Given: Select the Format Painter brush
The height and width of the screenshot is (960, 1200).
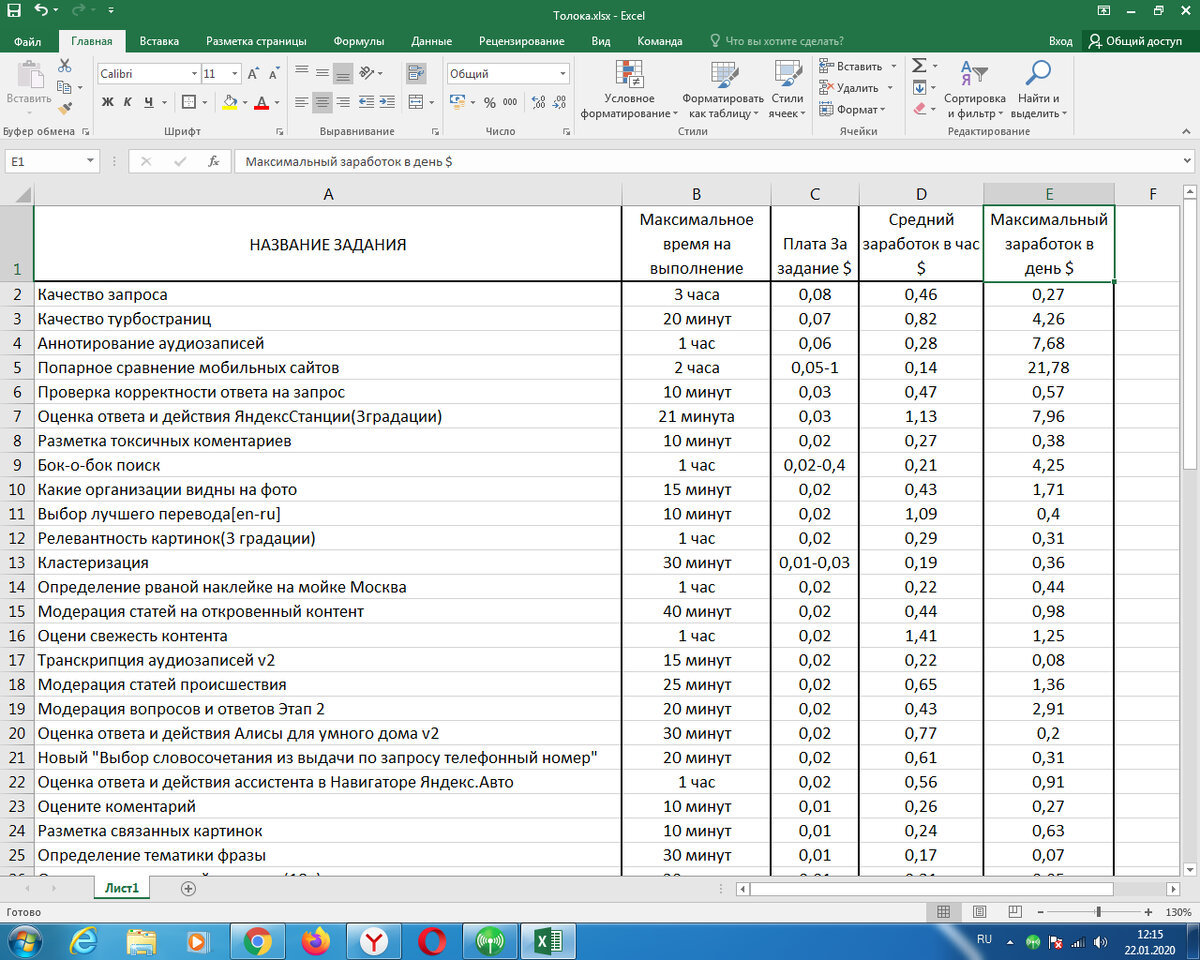Looking at the screenshot, I should 65,108.
